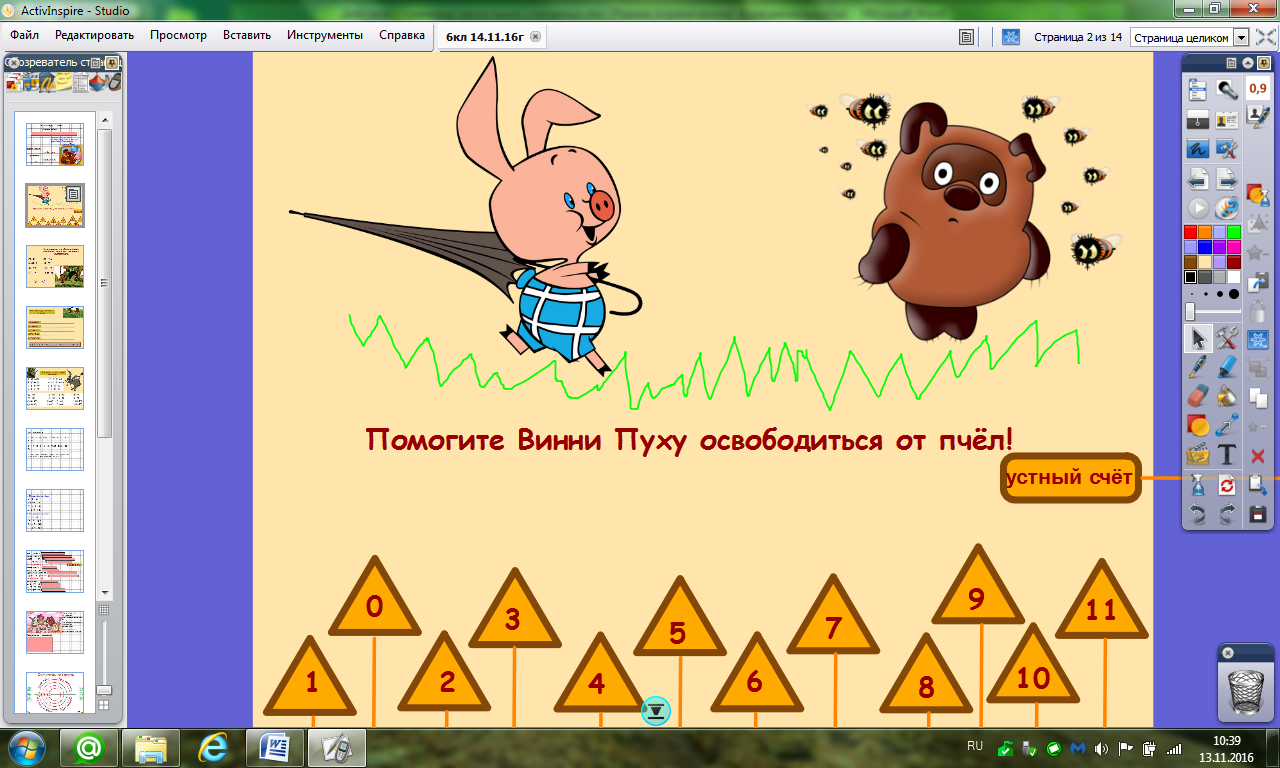Open the Вставить menu
The image size is (1280, 768).
point(247,35)
